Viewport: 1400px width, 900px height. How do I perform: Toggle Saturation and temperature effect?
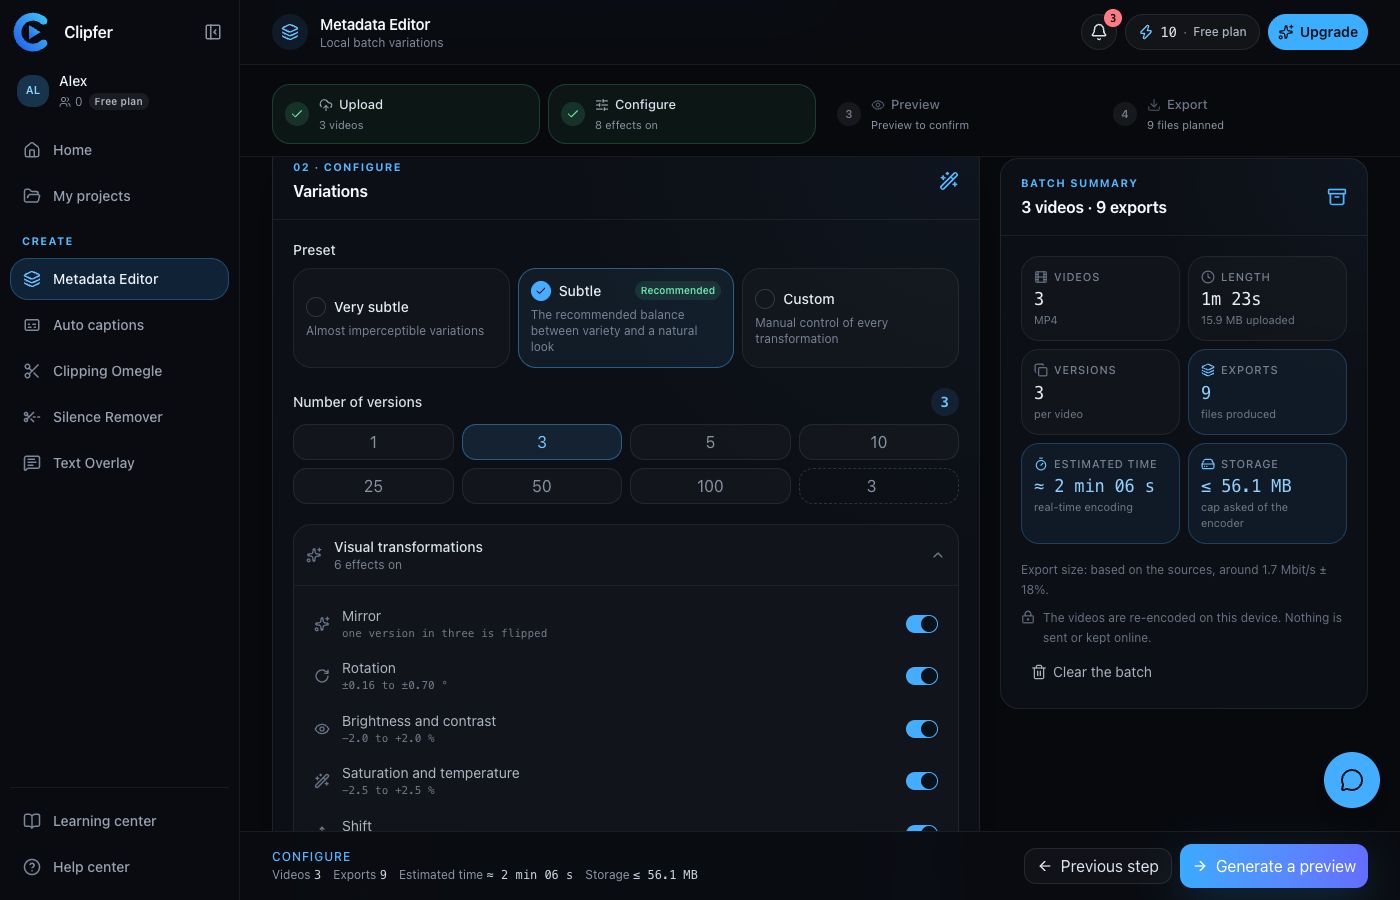click(x=922, y=781)
